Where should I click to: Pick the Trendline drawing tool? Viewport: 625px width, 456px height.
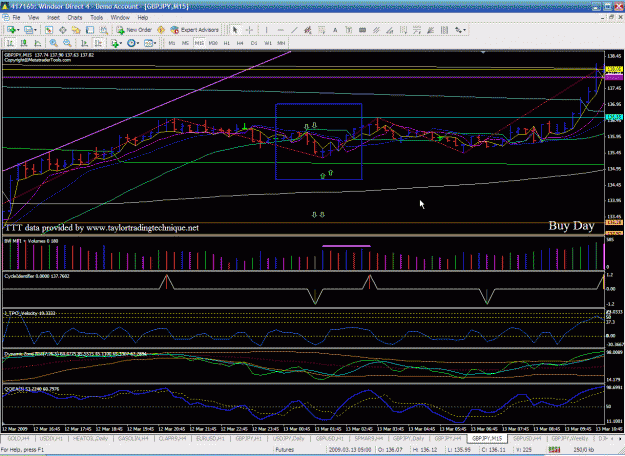(x=294, y=30)
